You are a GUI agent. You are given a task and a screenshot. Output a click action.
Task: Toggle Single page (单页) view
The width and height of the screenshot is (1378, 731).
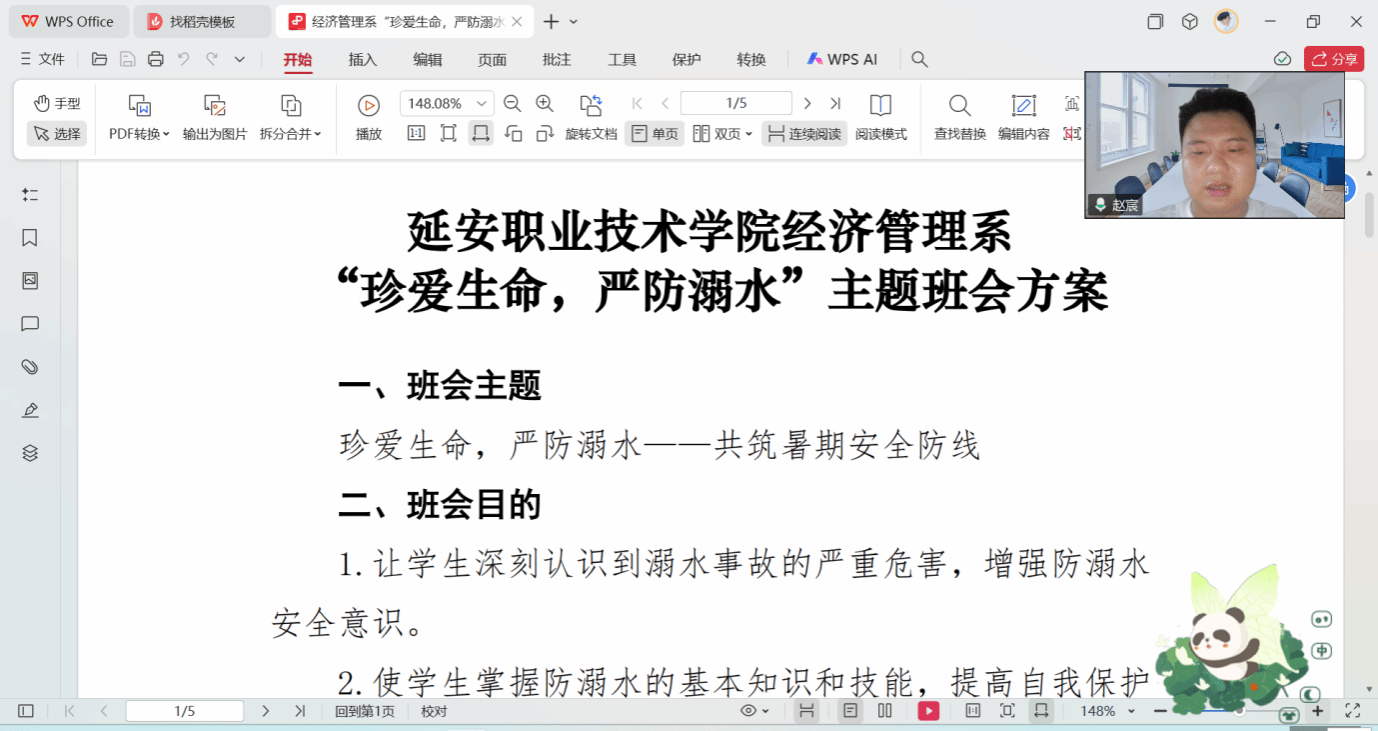coord(654,134)
